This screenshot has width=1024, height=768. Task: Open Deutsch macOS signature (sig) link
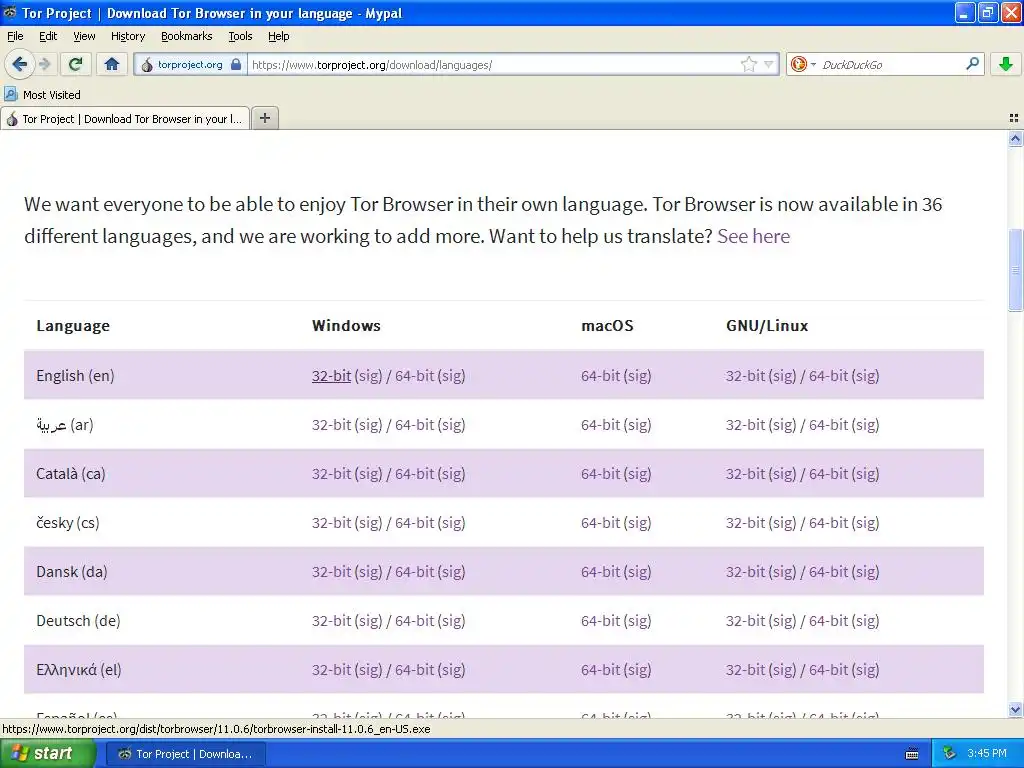pyautogui.click(x=637, y=620)
